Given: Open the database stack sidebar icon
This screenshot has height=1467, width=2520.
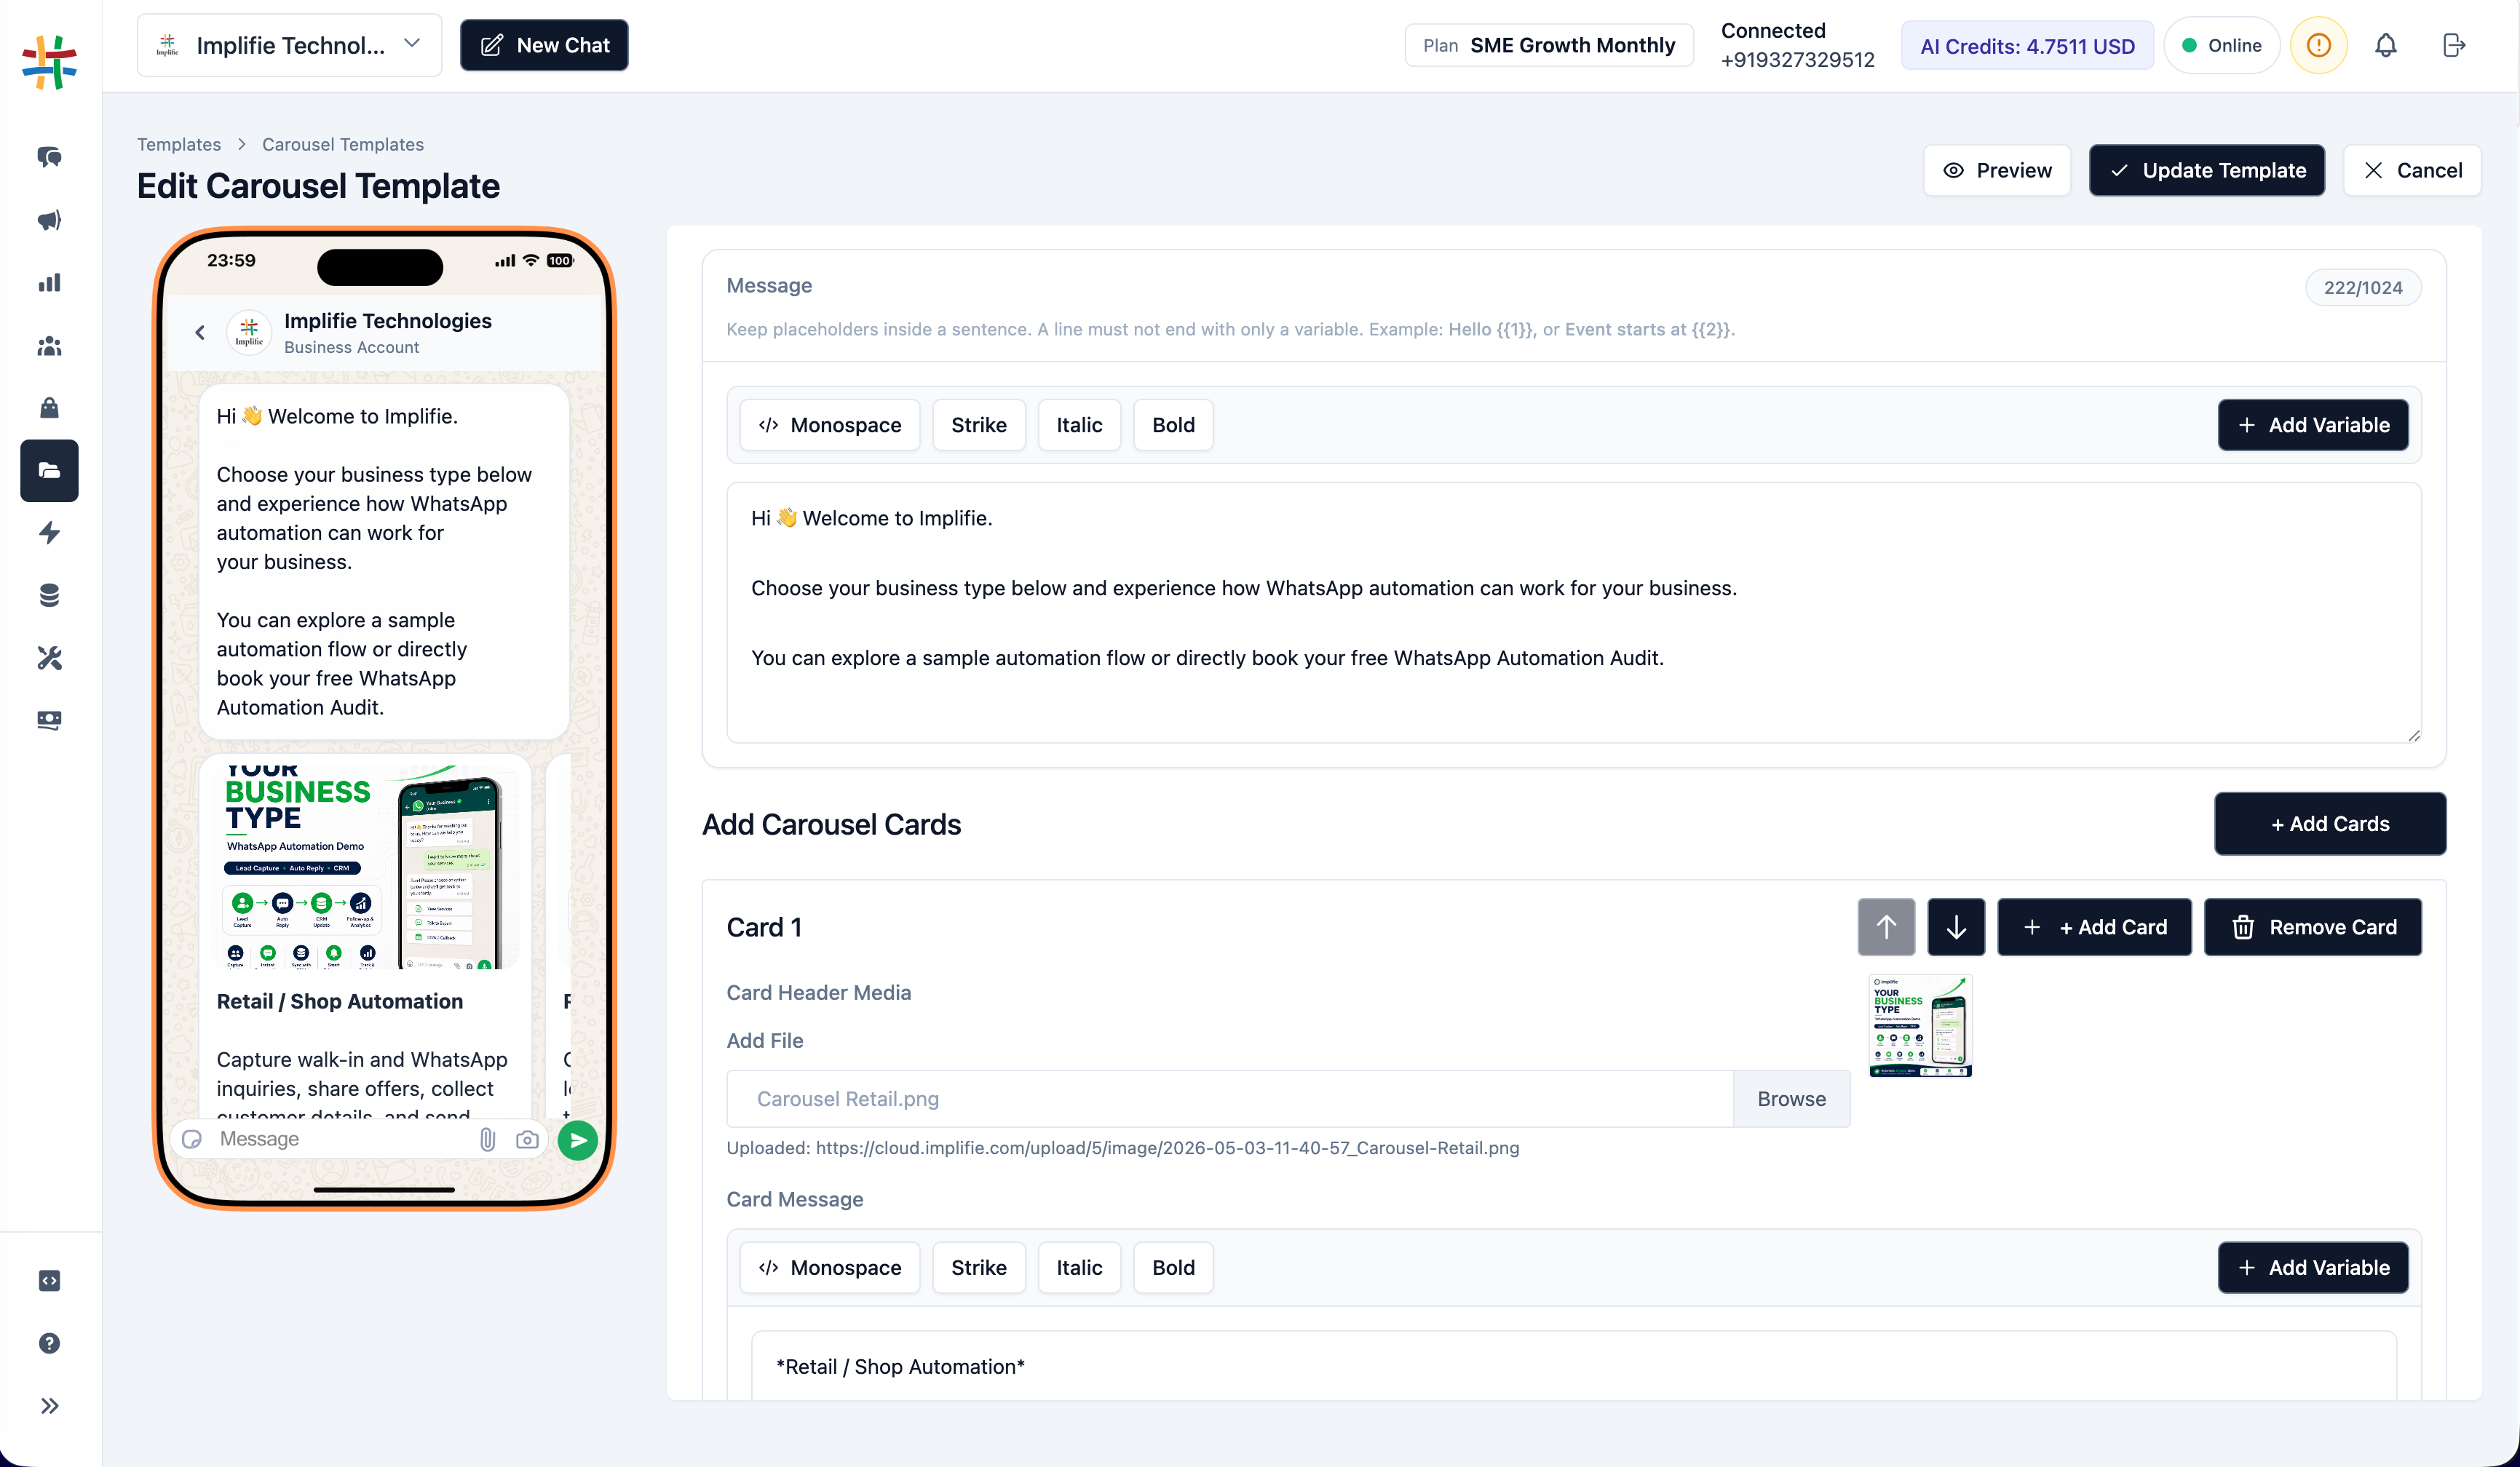Looking at the screenshot, I should point(49,596).
